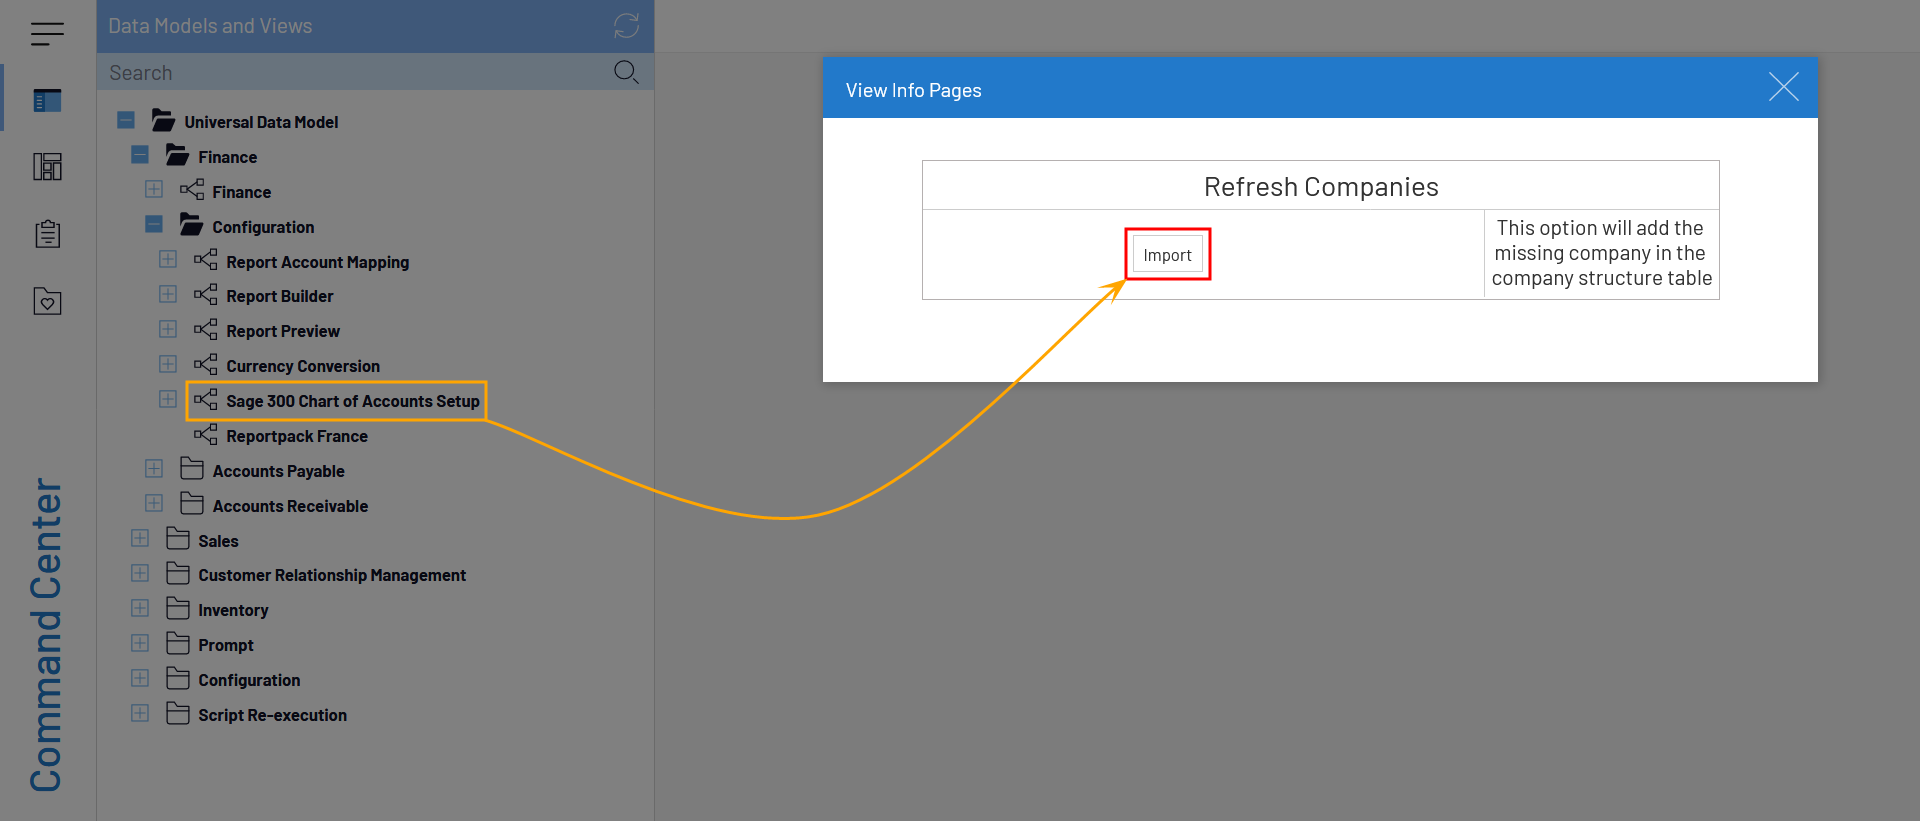Collapse the Universal Data Model node

(126, 121)
